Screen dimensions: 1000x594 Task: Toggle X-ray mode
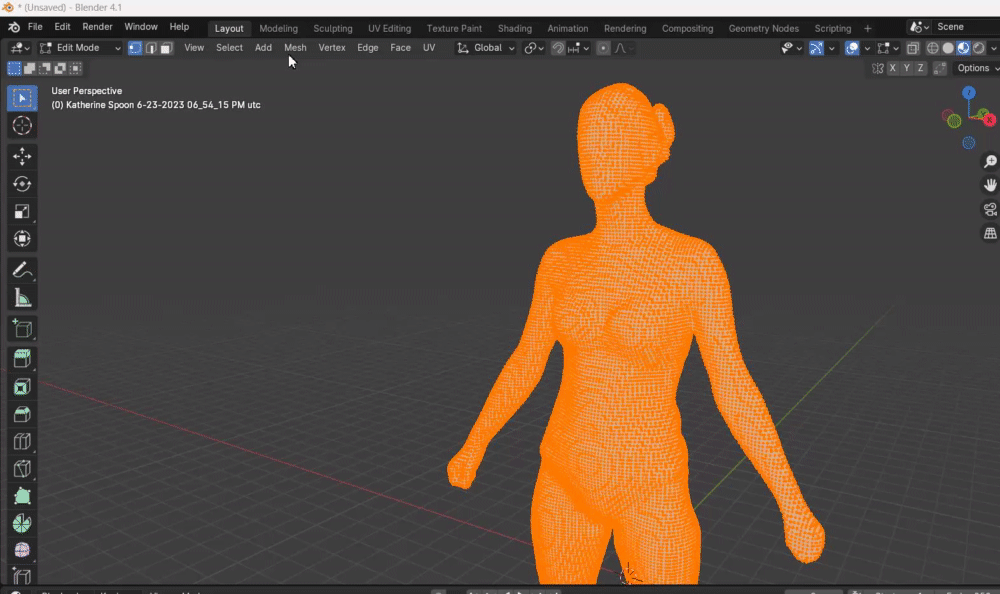913,48
